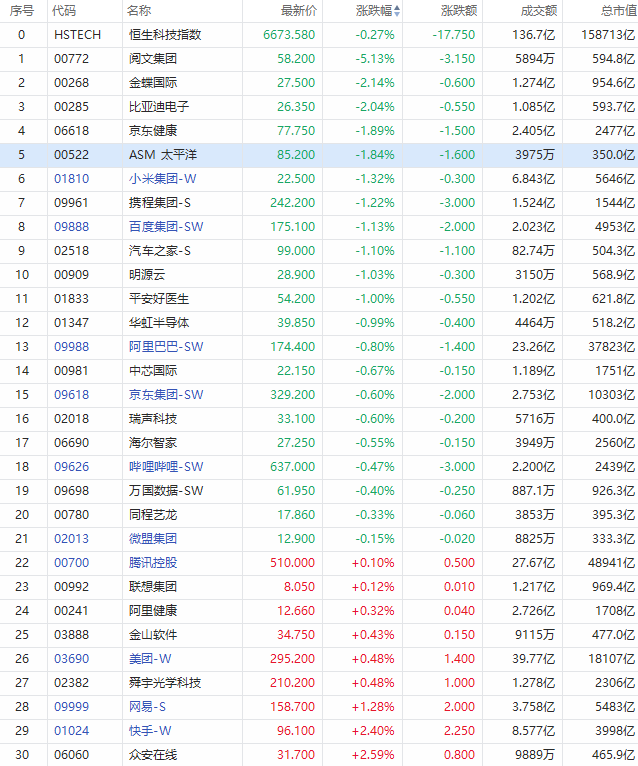638x766 pixels.
Task: Select the 众安在线 row name
Action: tap(153, 755)
